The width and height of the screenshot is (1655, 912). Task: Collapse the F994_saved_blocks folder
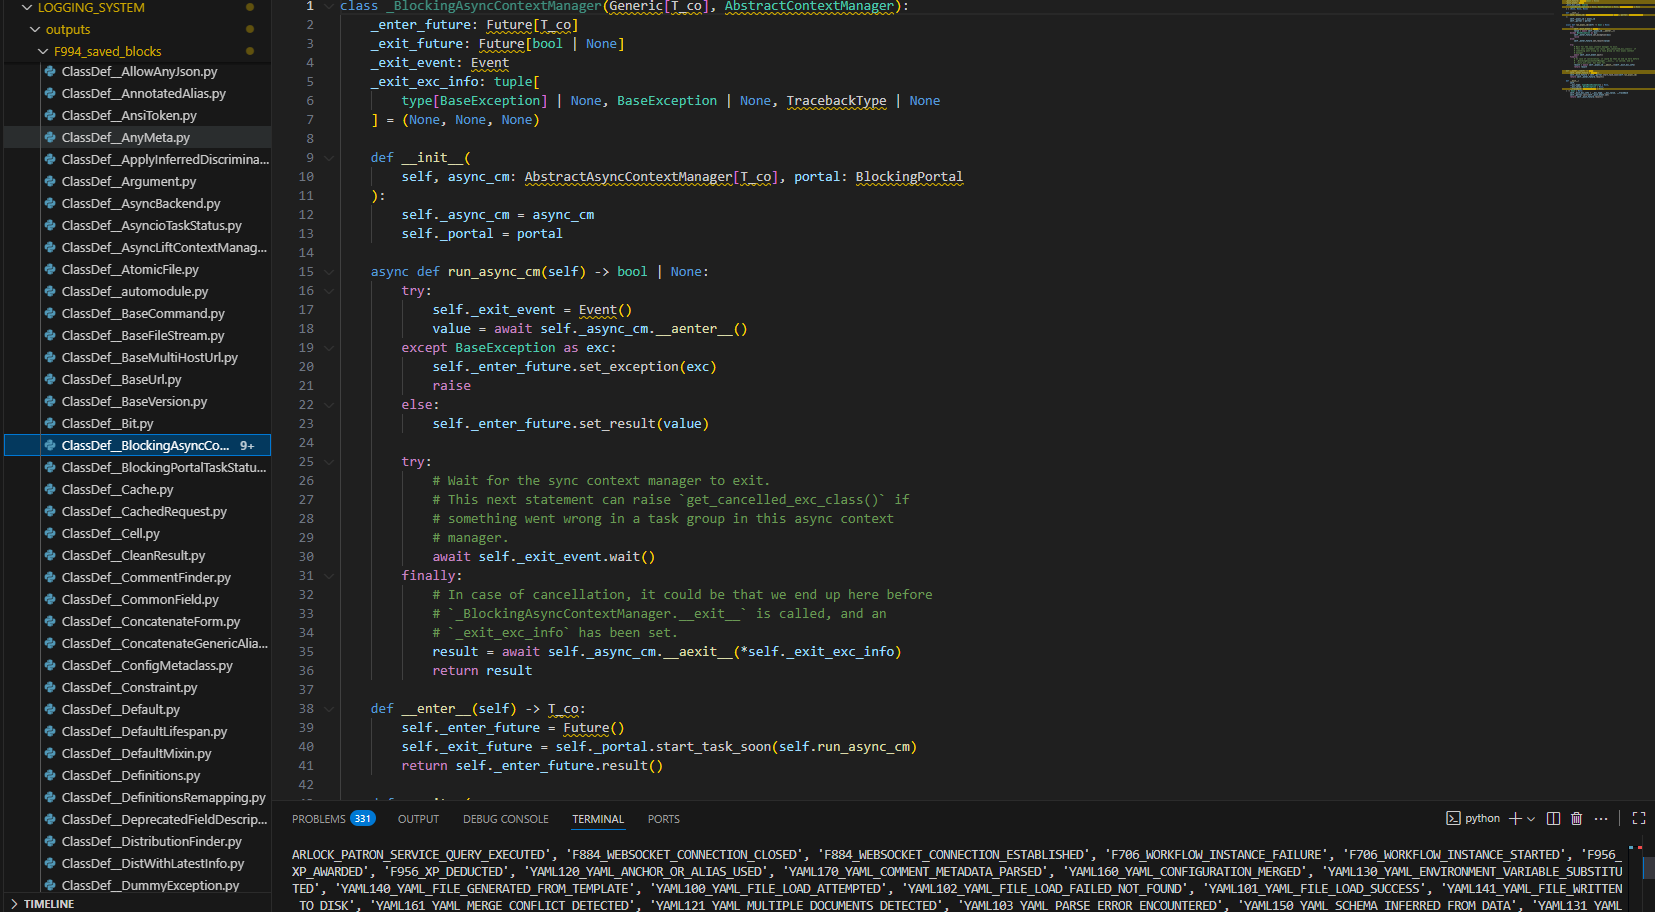43,51
